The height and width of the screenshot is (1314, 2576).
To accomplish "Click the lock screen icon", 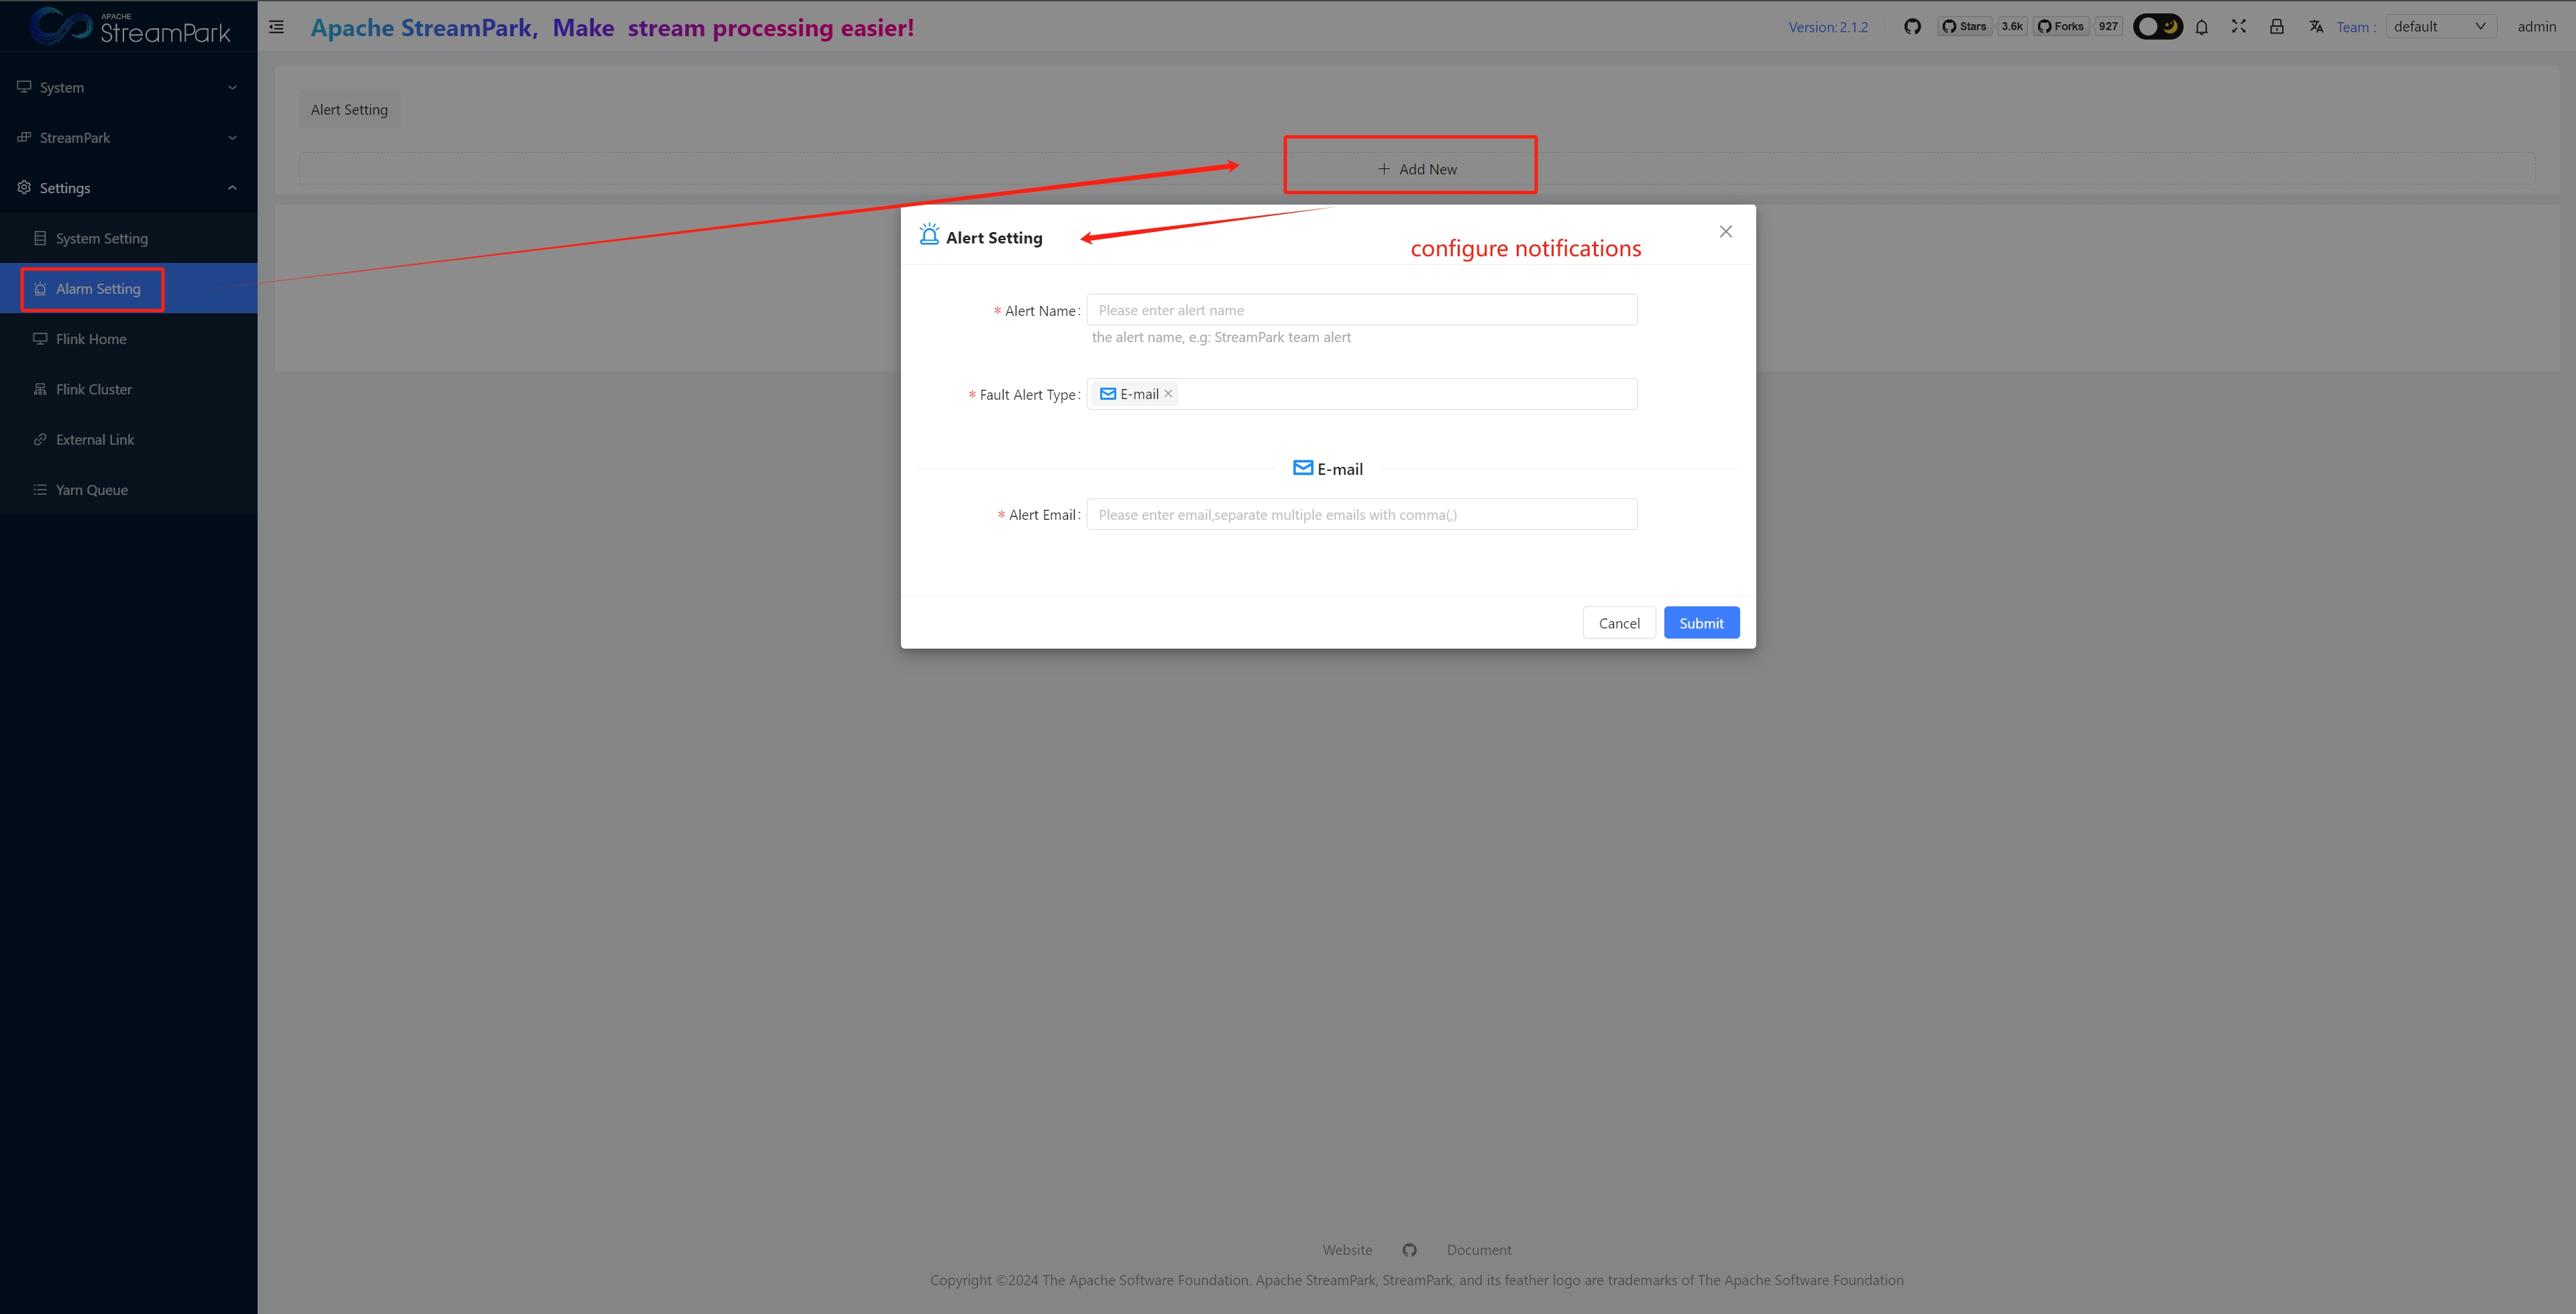I will coord(2277,27).
